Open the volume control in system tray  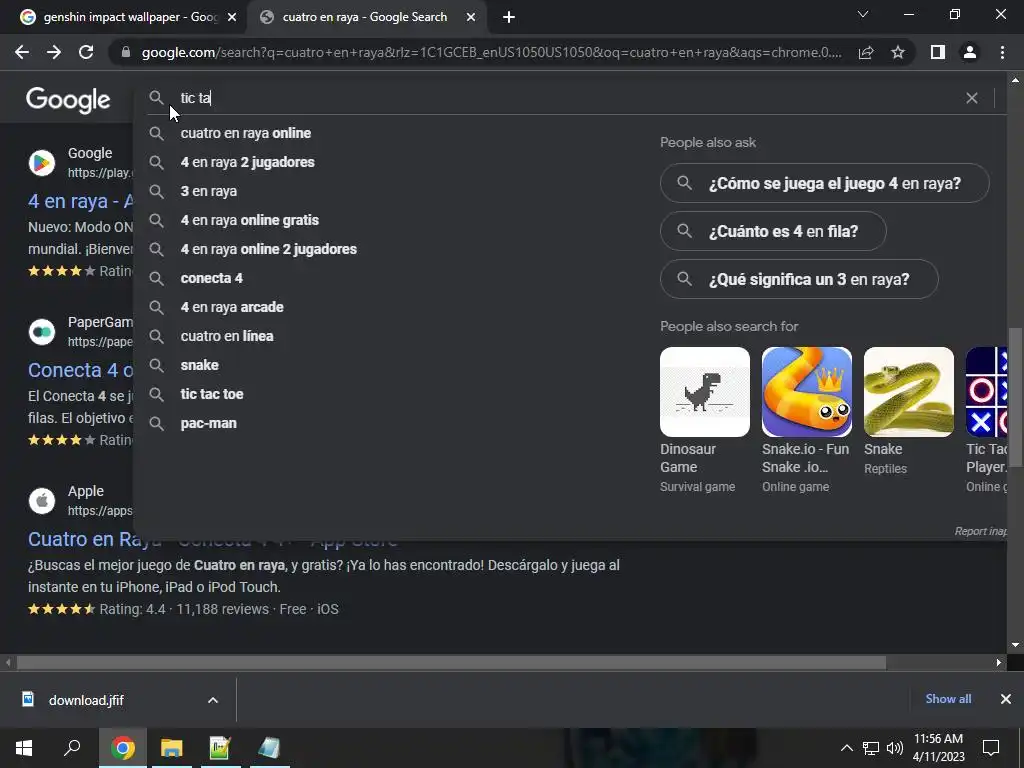tap(895, 748)
